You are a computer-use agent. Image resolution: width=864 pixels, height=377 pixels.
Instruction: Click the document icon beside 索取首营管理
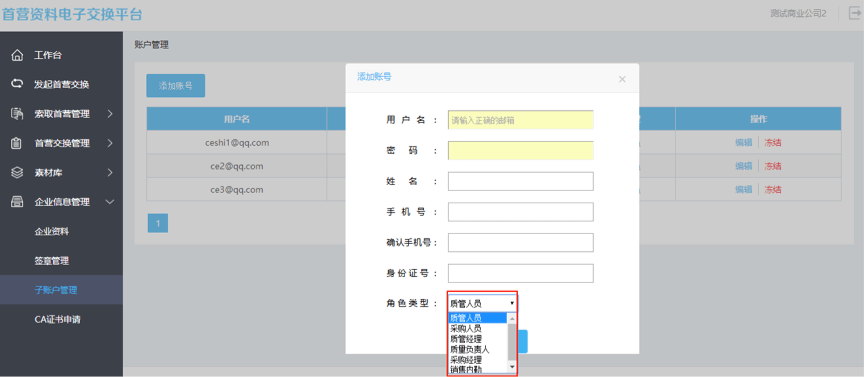[18, 114]
